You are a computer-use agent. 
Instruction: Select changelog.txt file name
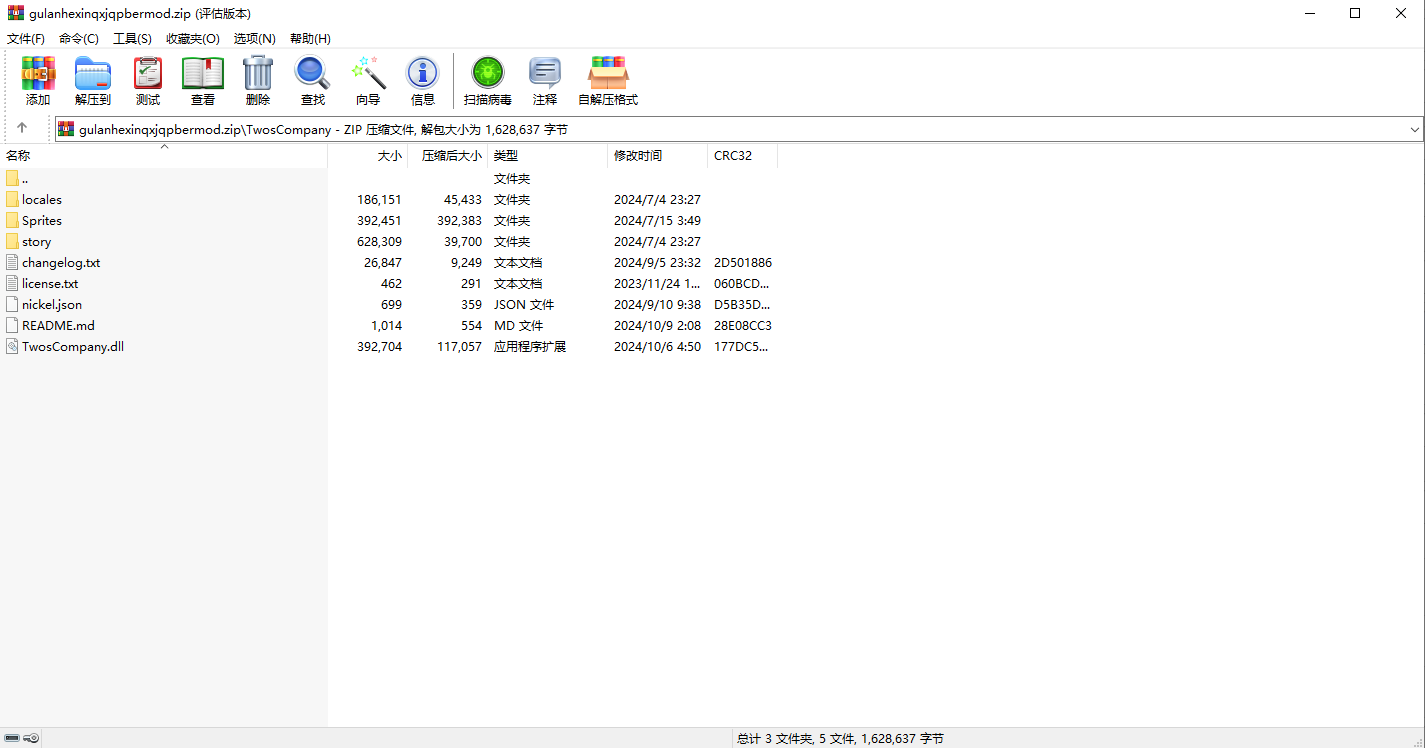coord(61,262)
